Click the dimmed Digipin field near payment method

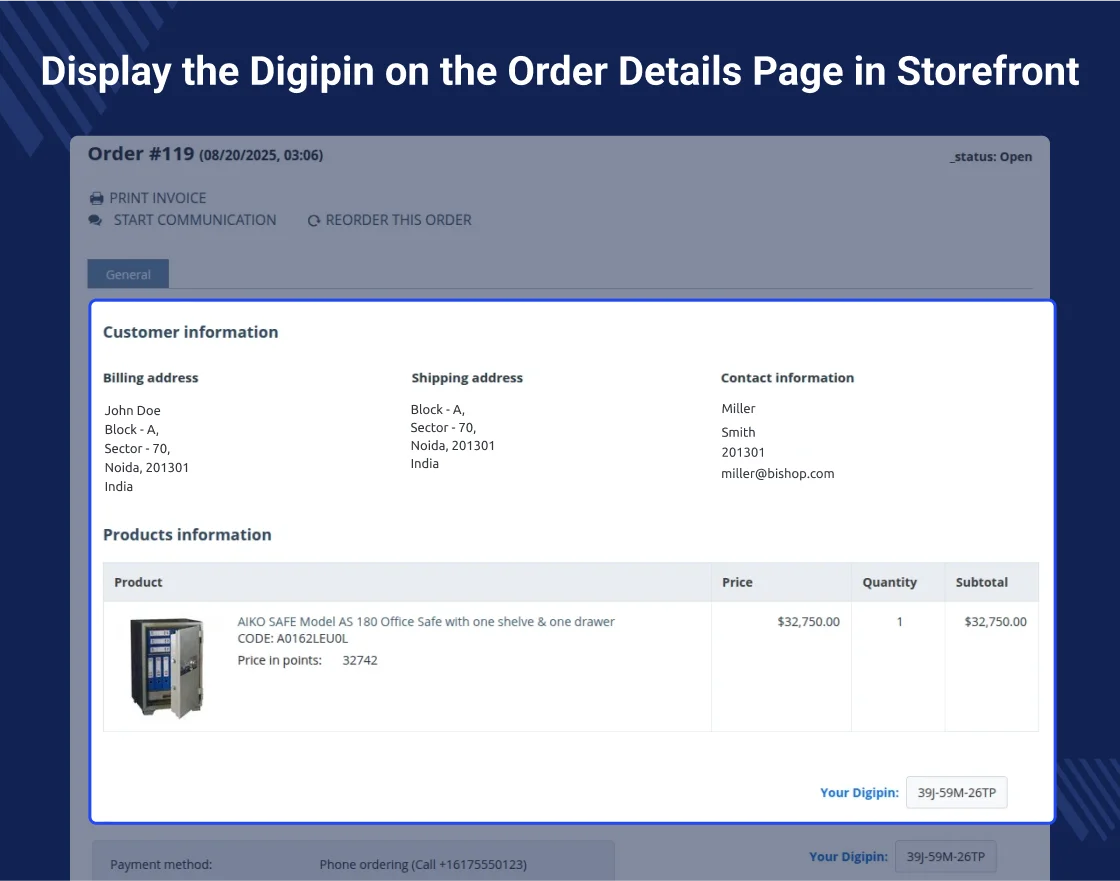(945, 856)
